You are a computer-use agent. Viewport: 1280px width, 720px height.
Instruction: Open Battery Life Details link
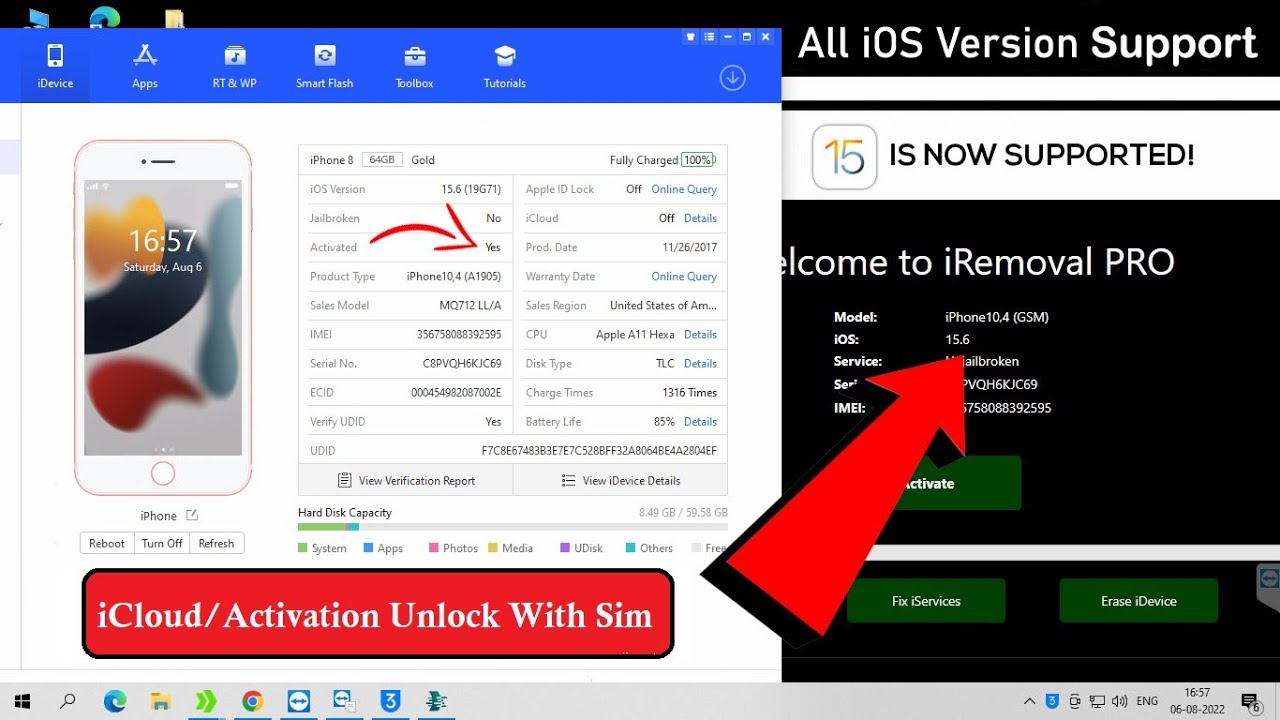pos(700,421)
